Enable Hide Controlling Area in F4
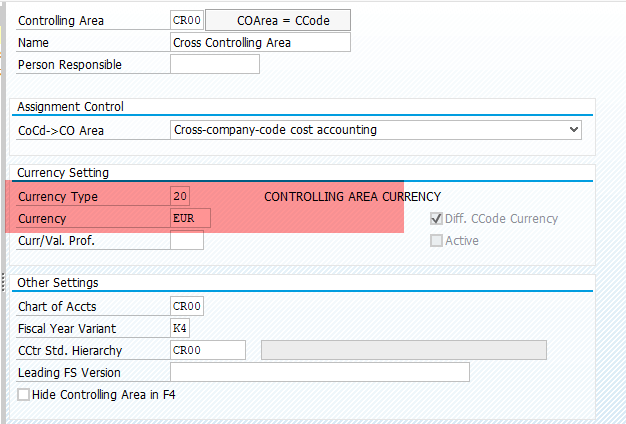The height and width of the screenshot is (424, 626). tap(24, 394)
